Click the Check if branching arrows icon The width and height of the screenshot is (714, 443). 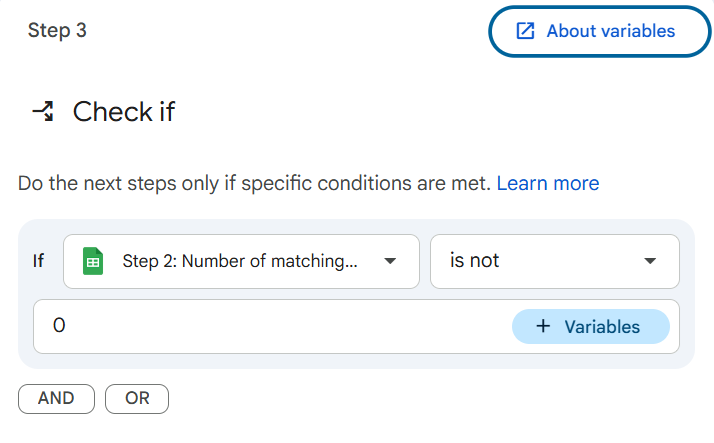click(43, 111)
